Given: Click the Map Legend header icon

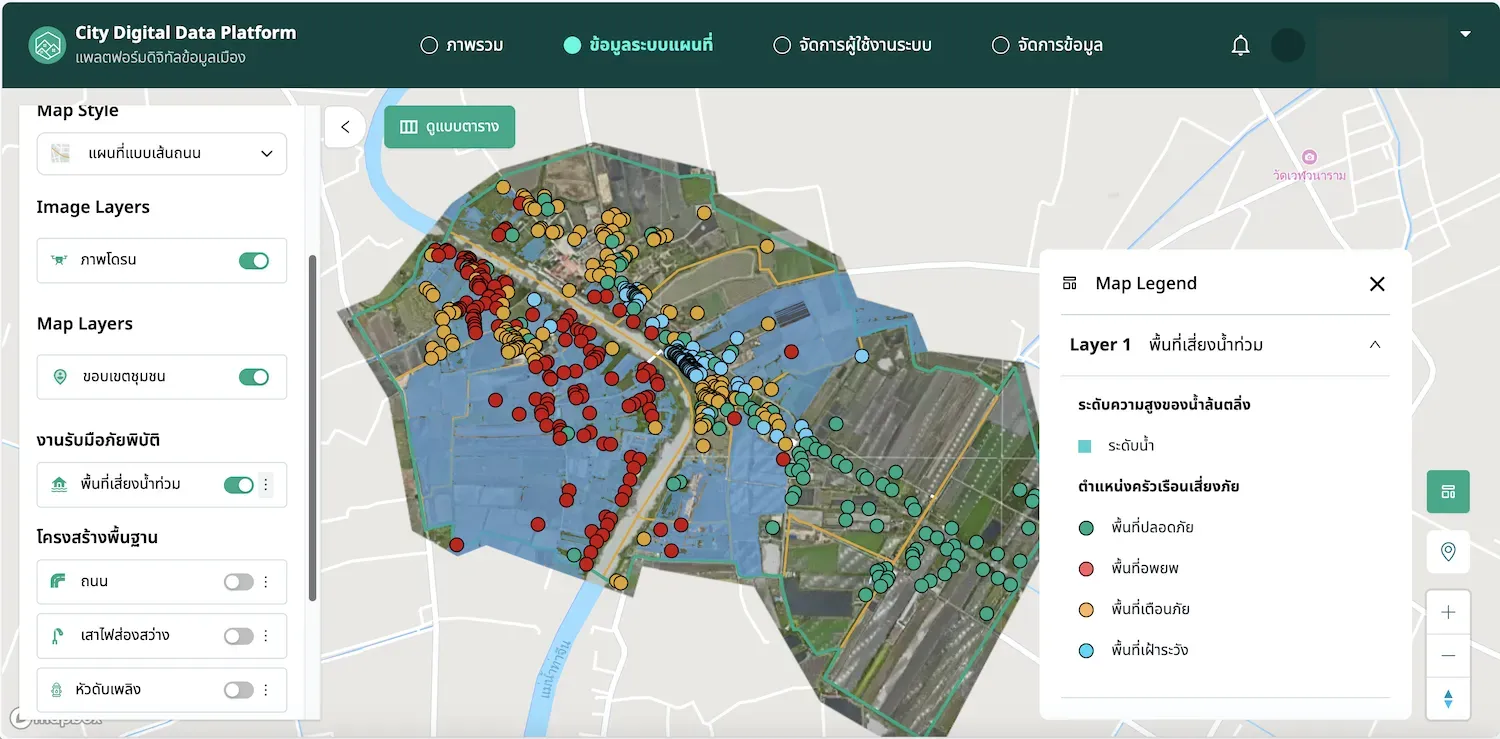Looking at the screenshot, I should tap(1070, 284).
